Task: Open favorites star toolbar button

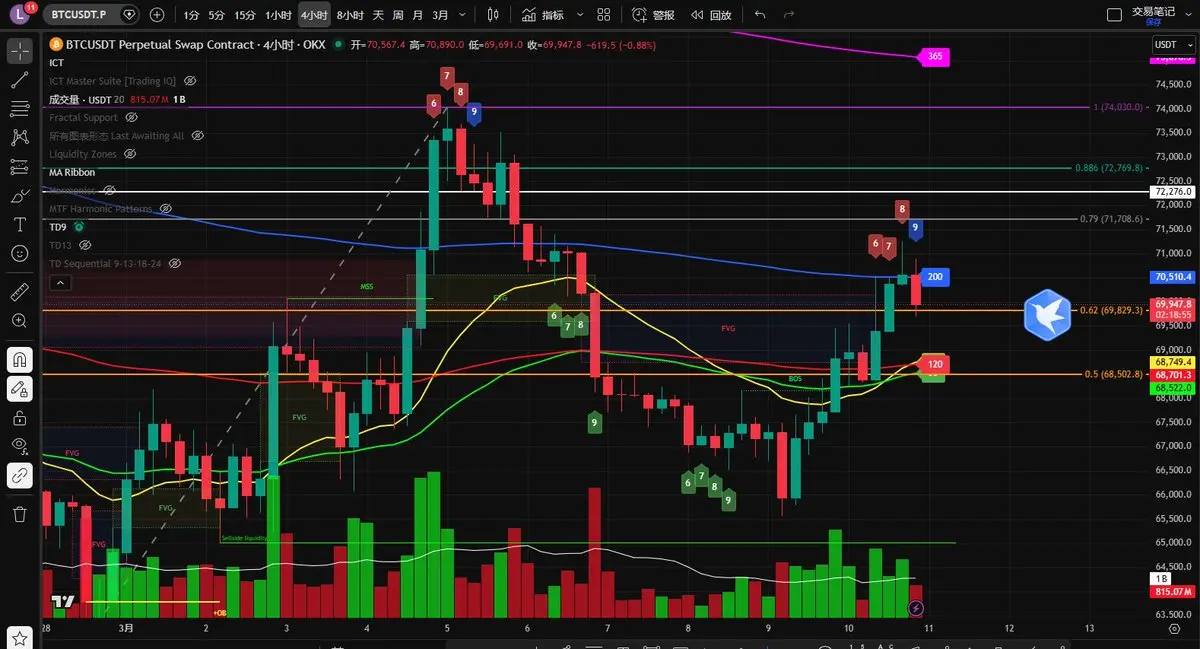Action: 19,638
